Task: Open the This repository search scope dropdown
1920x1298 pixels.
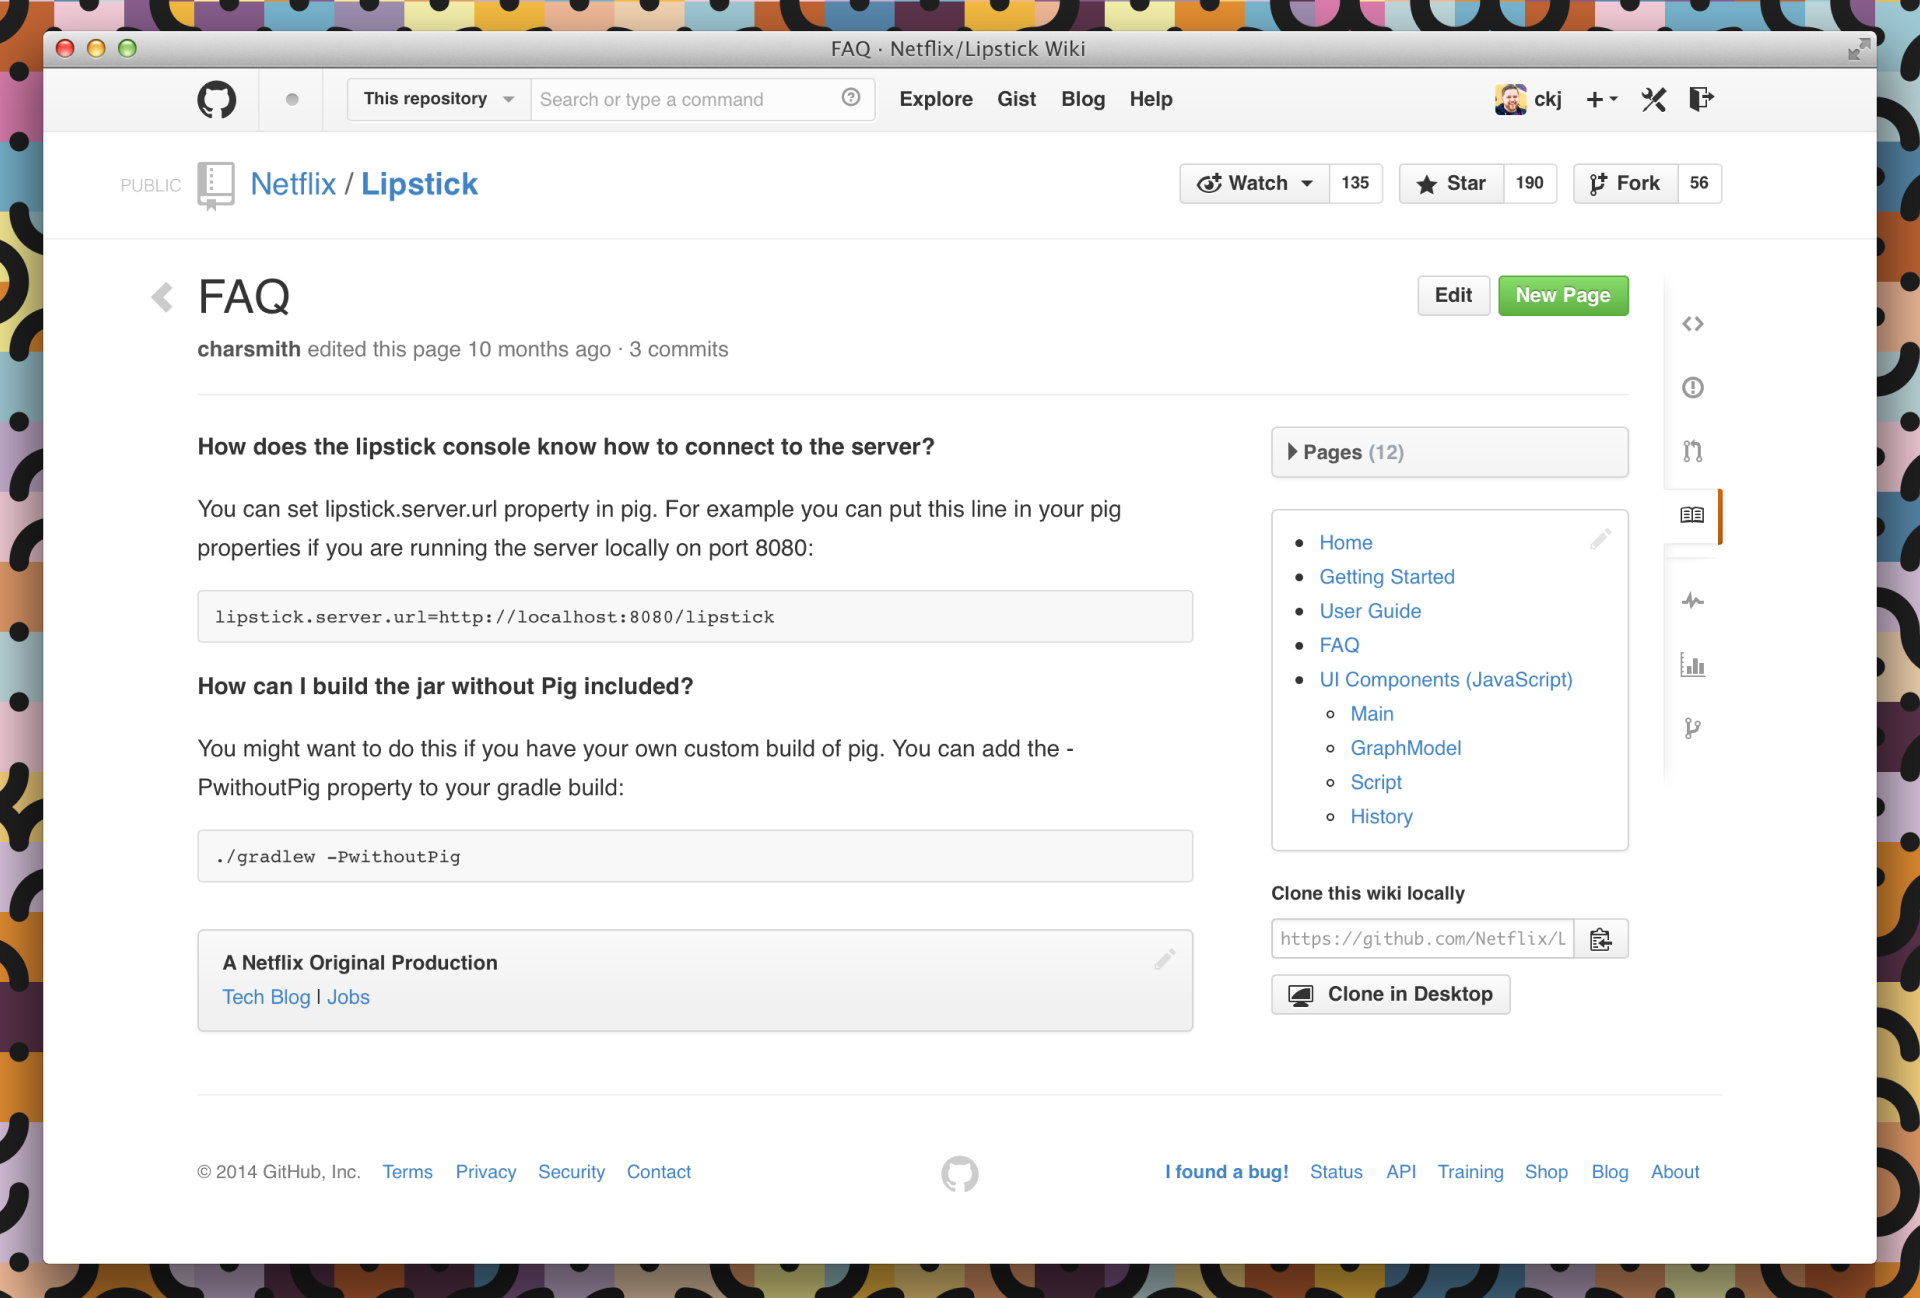Action: tap(439, 99)
